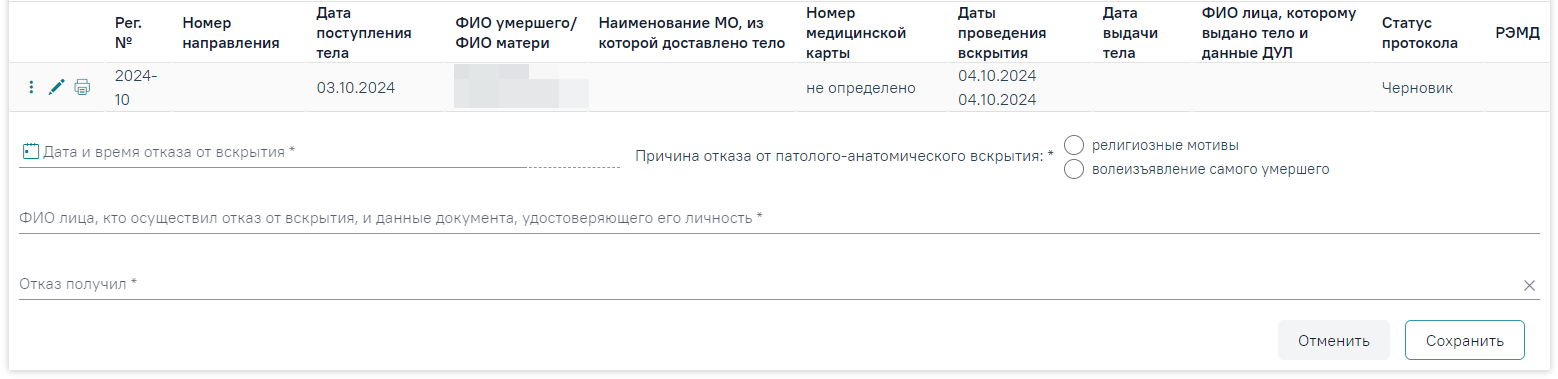The width and height of the screenshot is (1558, 379).
Task: Click the 'Номер медицинской карты' column header
Action: pyautogui.click(x=856, y=33)
